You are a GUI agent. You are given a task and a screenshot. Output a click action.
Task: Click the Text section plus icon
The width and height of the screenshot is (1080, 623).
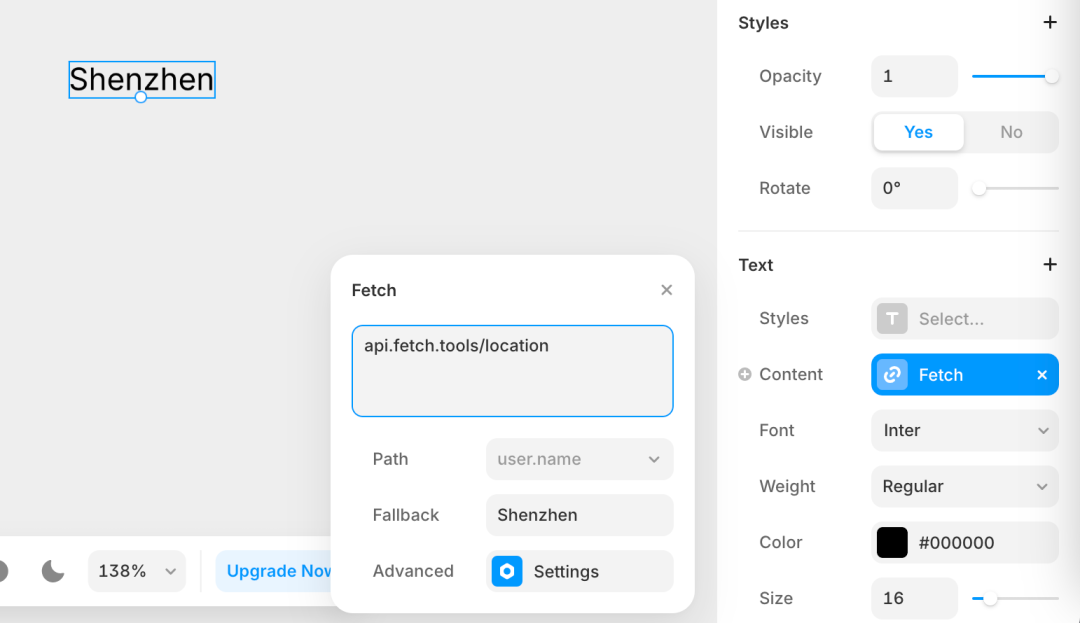(x=1050, y=264)
